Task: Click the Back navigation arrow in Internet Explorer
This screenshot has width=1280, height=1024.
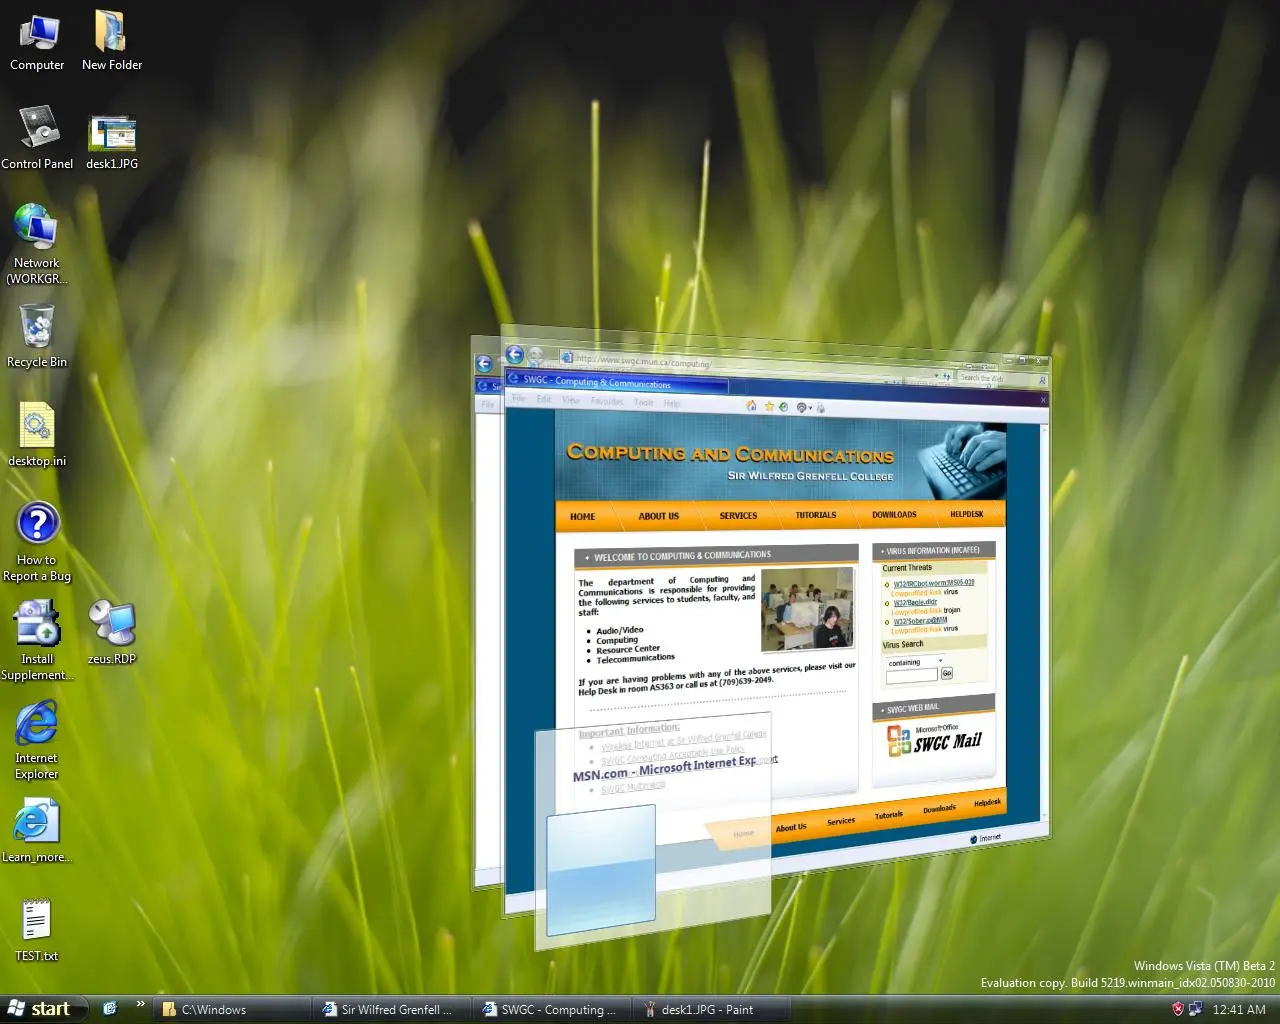Action: tap(516, 355)
